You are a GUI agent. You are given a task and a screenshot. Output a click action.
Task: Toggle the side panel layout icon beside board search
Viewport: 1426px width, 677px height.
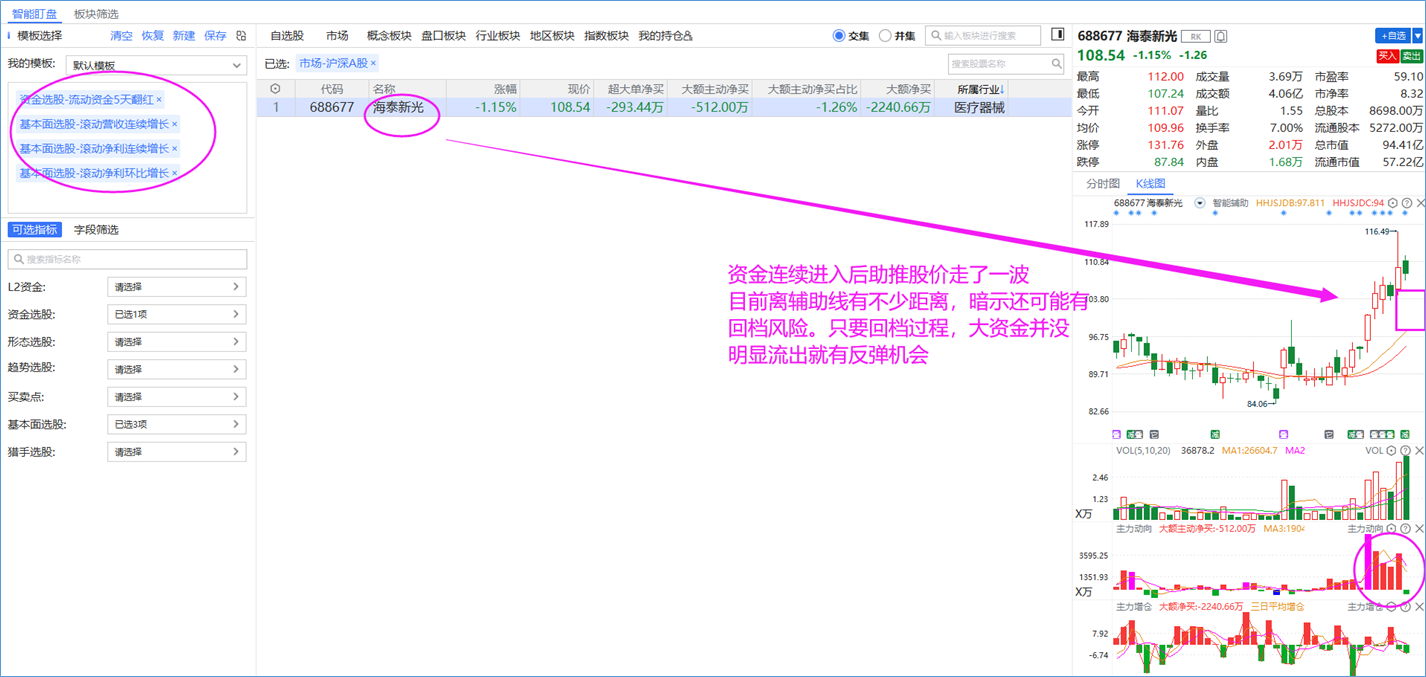(1057, 35)
